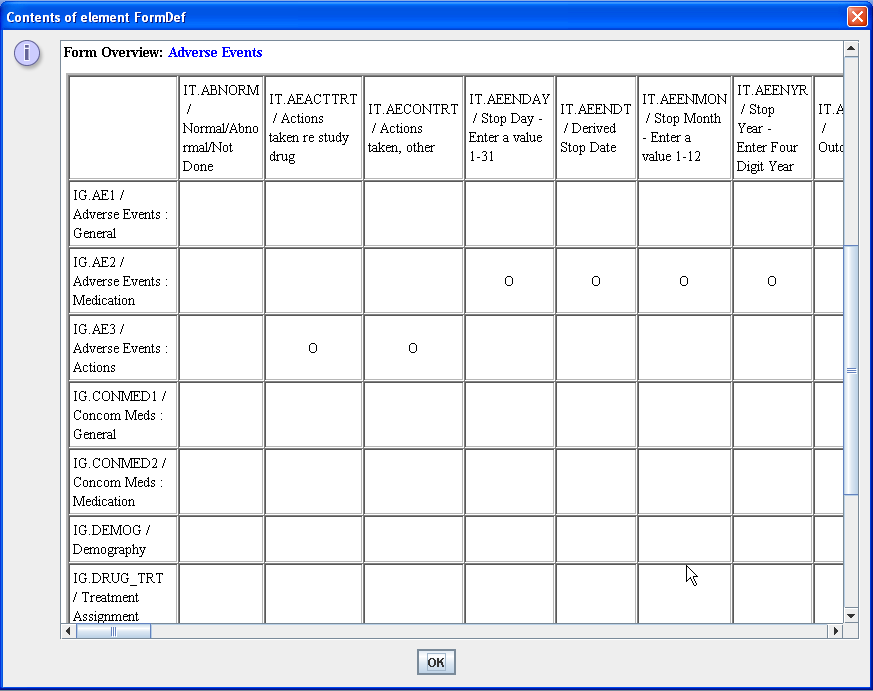Click the OK button
This screenshot has height=691, width=873.
point(436,662)
